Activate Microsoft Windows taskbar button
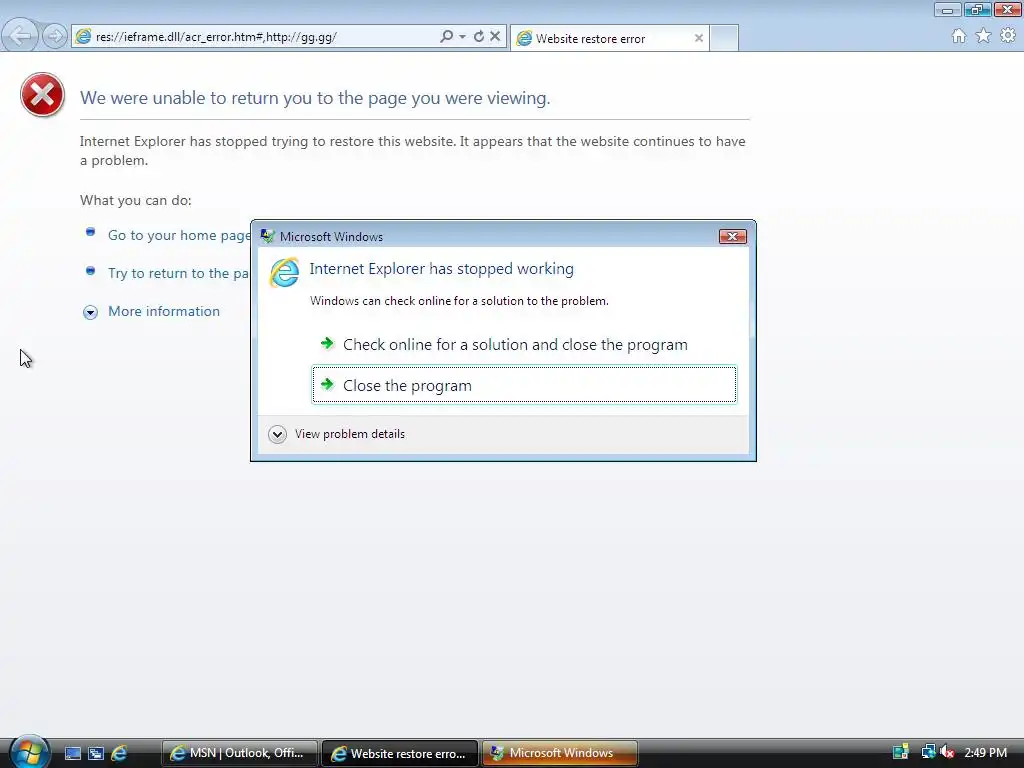 560,754
